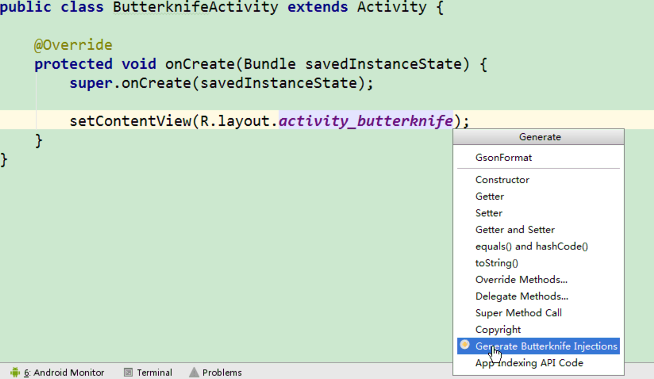Select Generate Butterknife Injections entry
The width and height of the screenshot is (654, 379).
tap(538, 346)
